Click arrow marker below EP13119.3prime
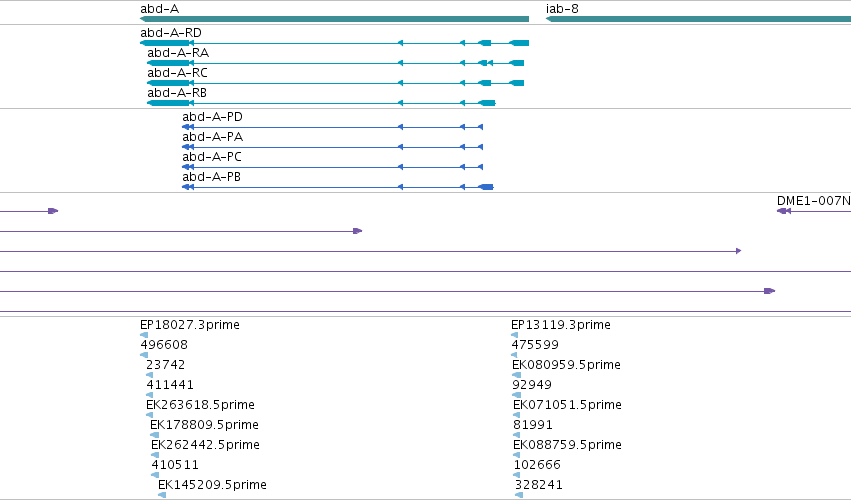 pyautogui.click(x=514, y=335)
